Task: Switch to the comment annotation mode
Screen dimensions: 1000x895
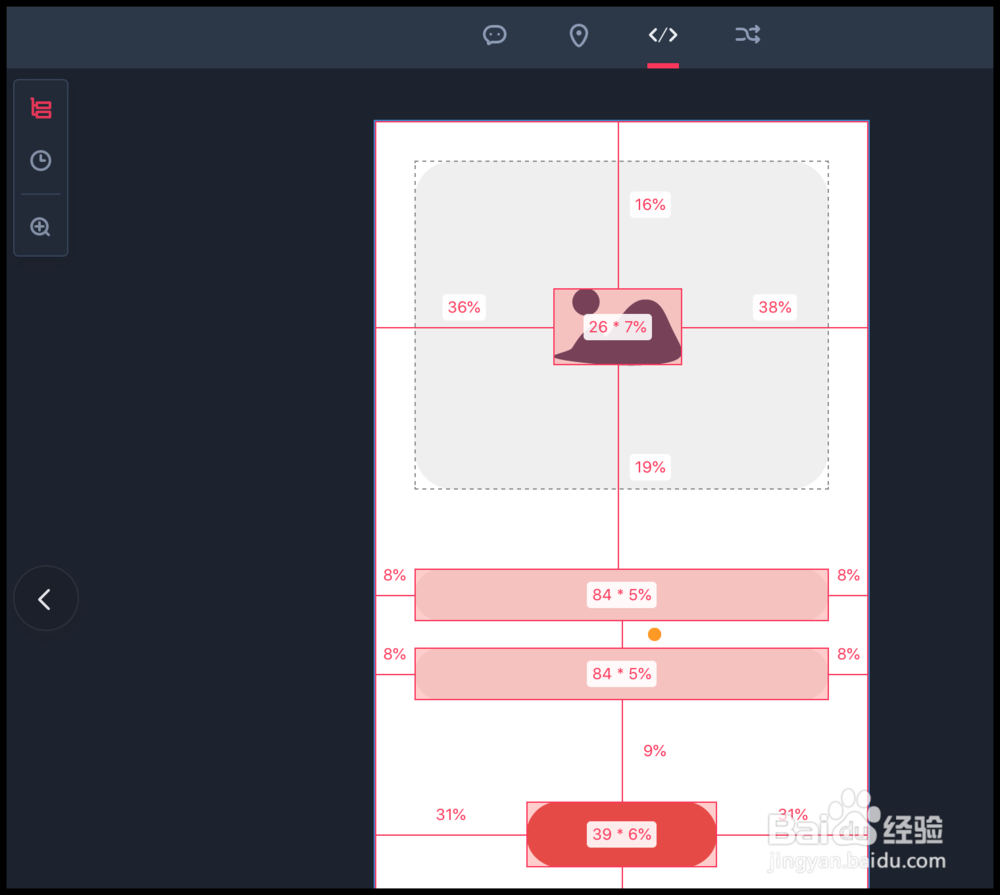Action: 494,35
